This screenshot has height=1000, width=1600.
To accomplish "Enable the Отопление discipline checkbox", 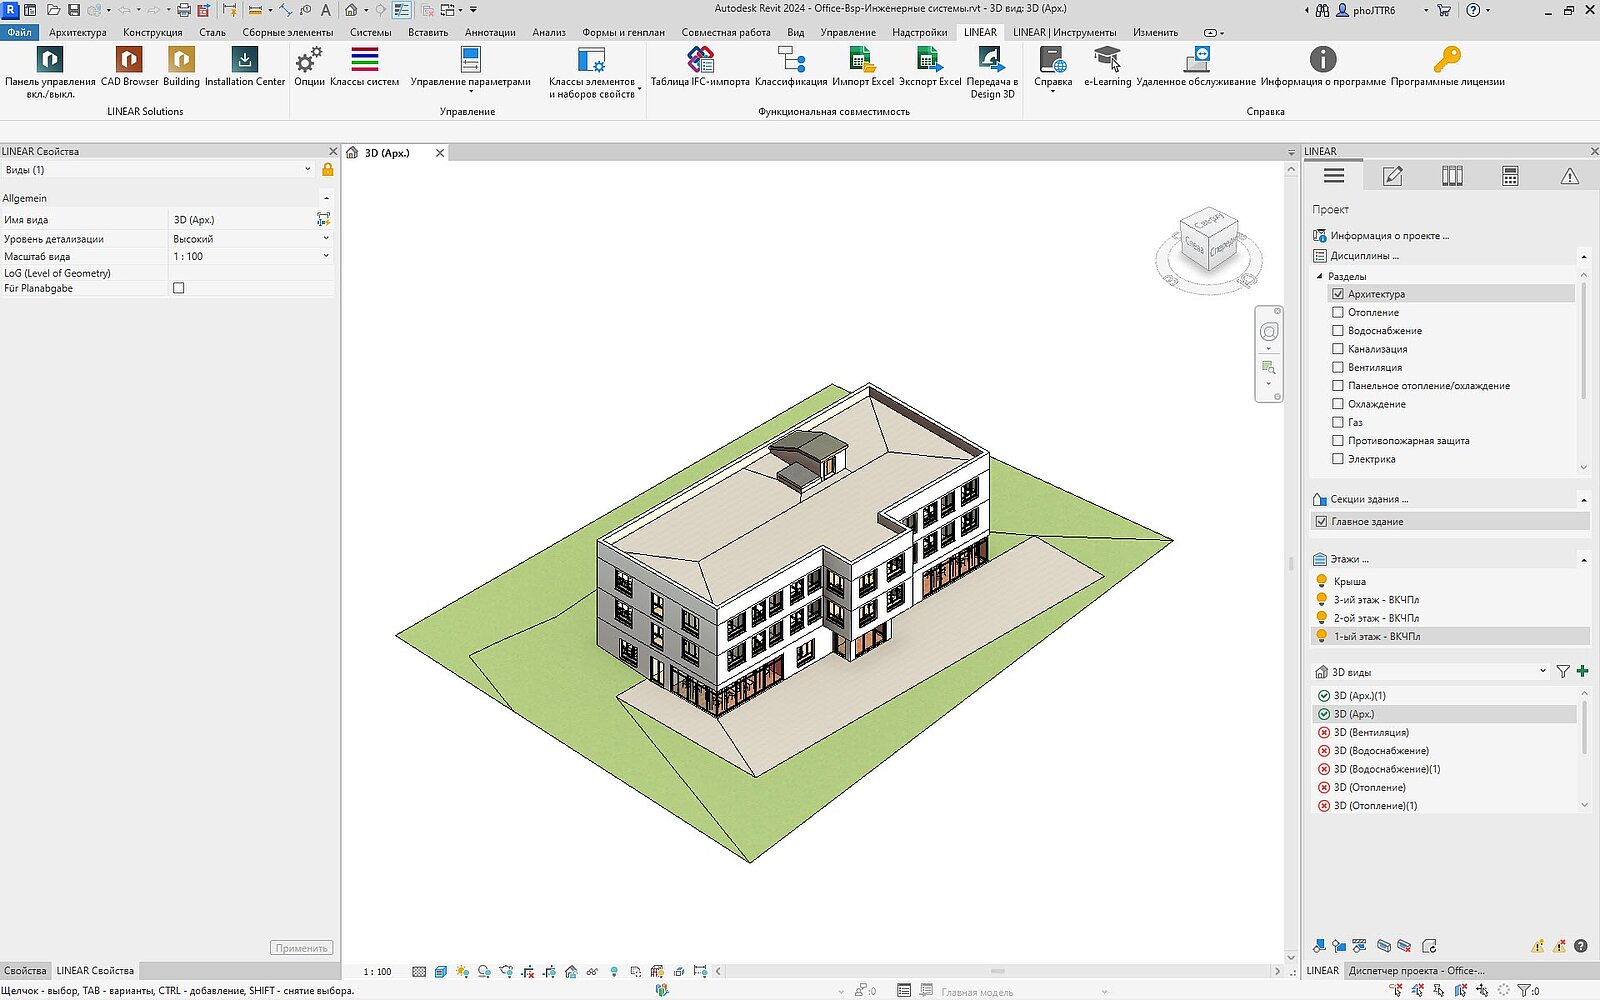I will click(x=1338, y=313).
